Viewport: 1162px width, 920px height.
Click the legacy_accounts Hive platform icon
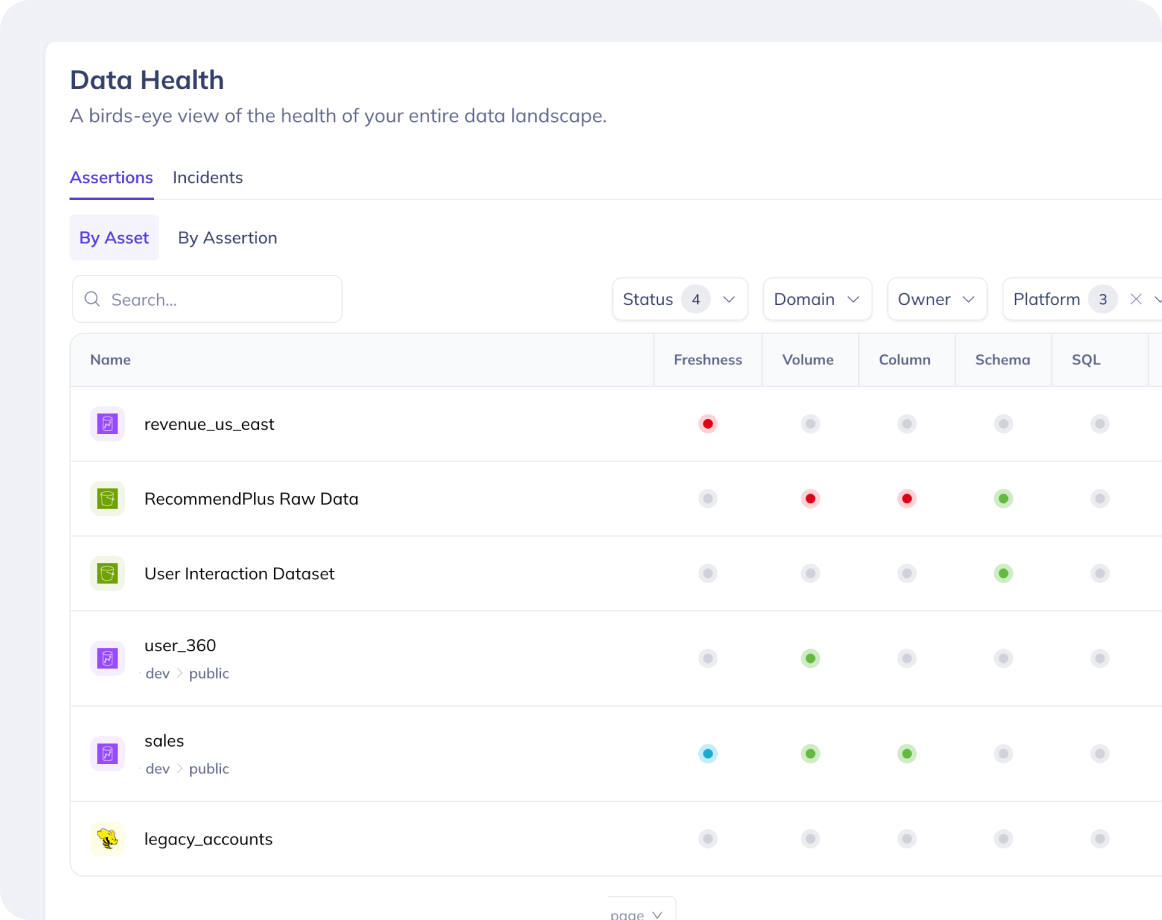pos(107,839)
